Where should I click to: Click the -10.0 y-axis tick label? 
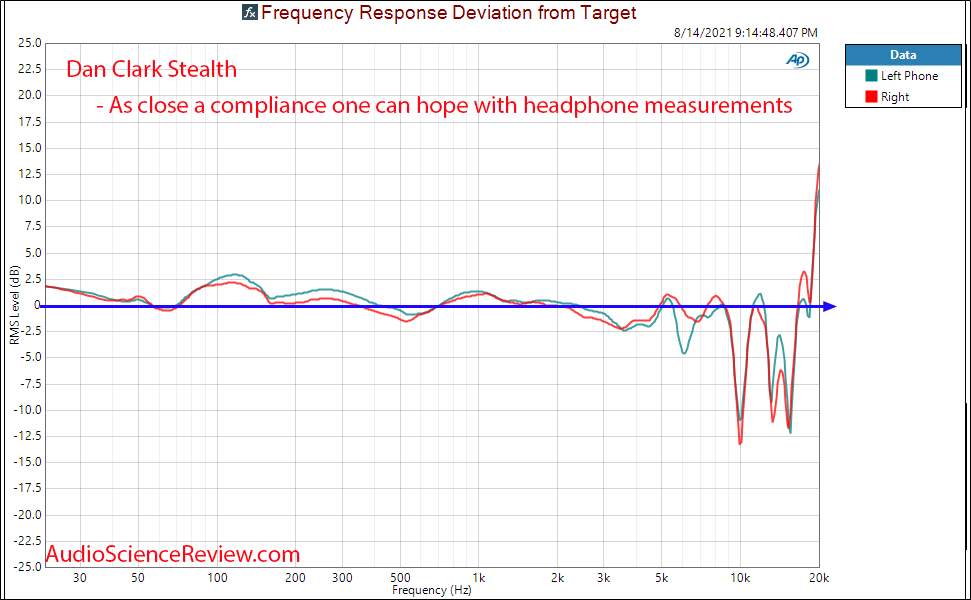(x=28, y=410)
